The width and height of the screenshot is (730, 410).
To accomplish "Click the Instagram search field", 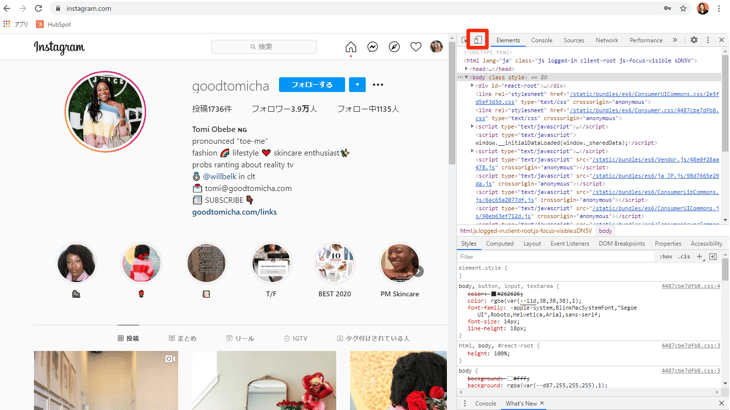I will tap(264, 47).
